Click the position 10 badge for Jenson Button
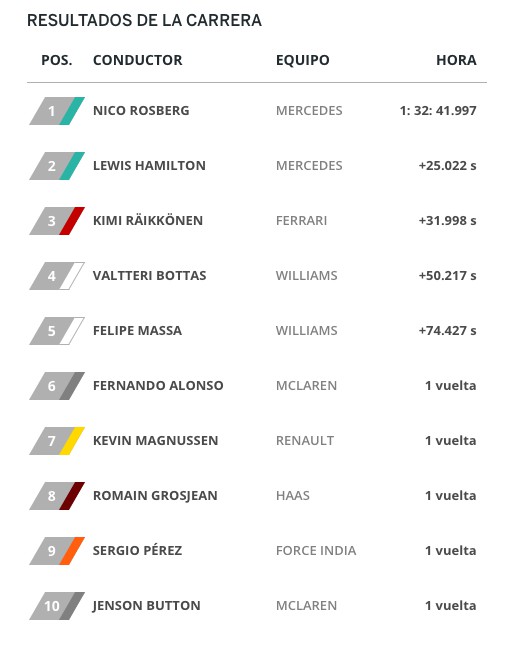Viewport: 515px width, 649px height. click(x=57, y=606)
